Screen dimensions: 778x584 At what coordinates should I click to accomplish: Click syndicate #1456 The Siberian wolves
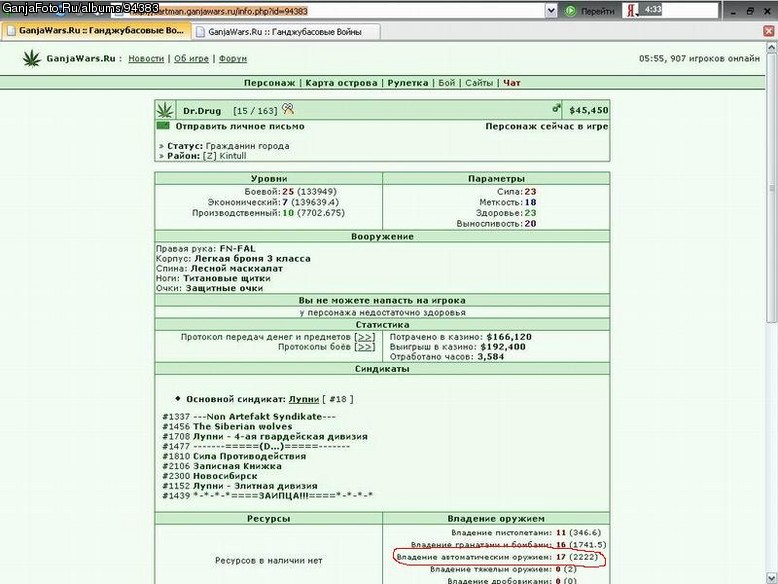pyautogui.click(x=227, y=427)
